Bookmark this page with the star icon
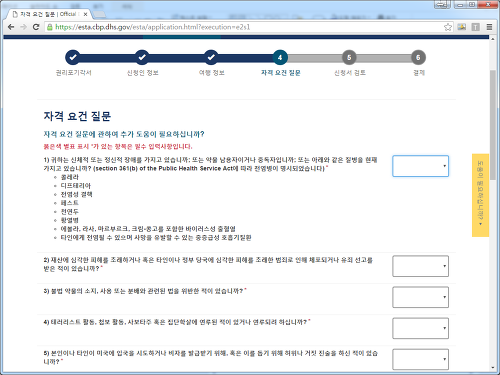This screenshot has height=375, width=500. click(x=448, y=27)
